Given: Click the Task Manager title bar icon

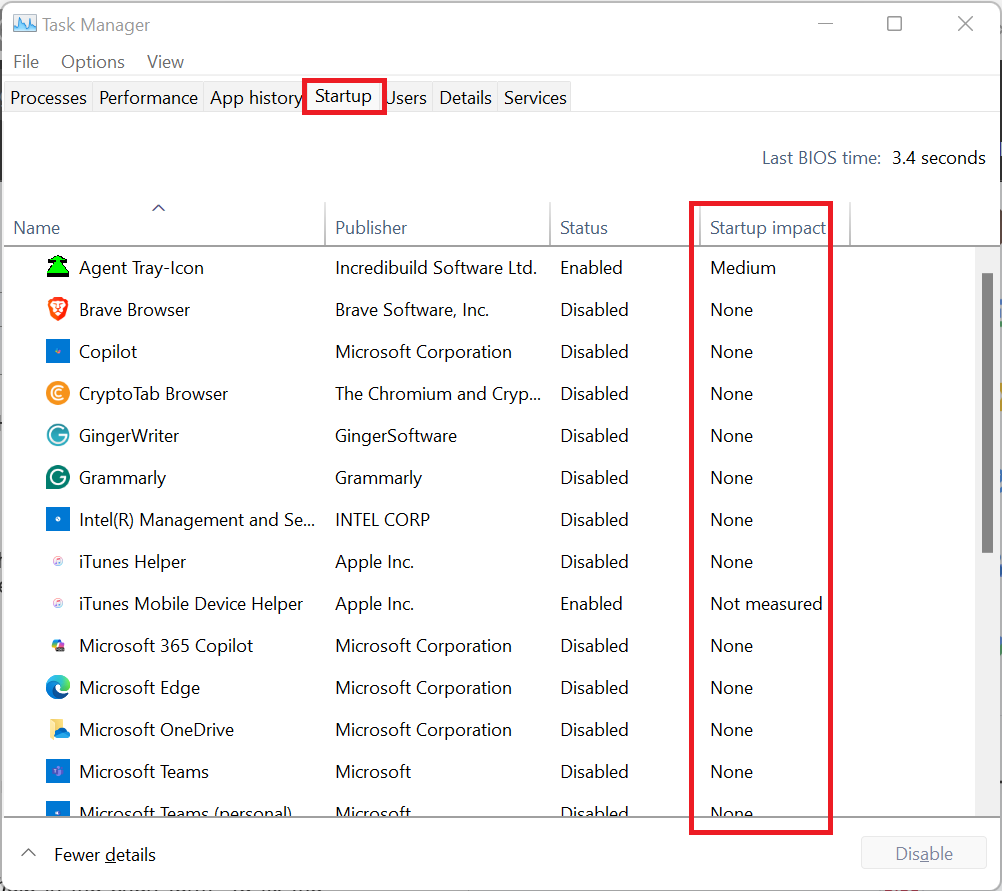Looking at the screenshot, I should point(24,24).
